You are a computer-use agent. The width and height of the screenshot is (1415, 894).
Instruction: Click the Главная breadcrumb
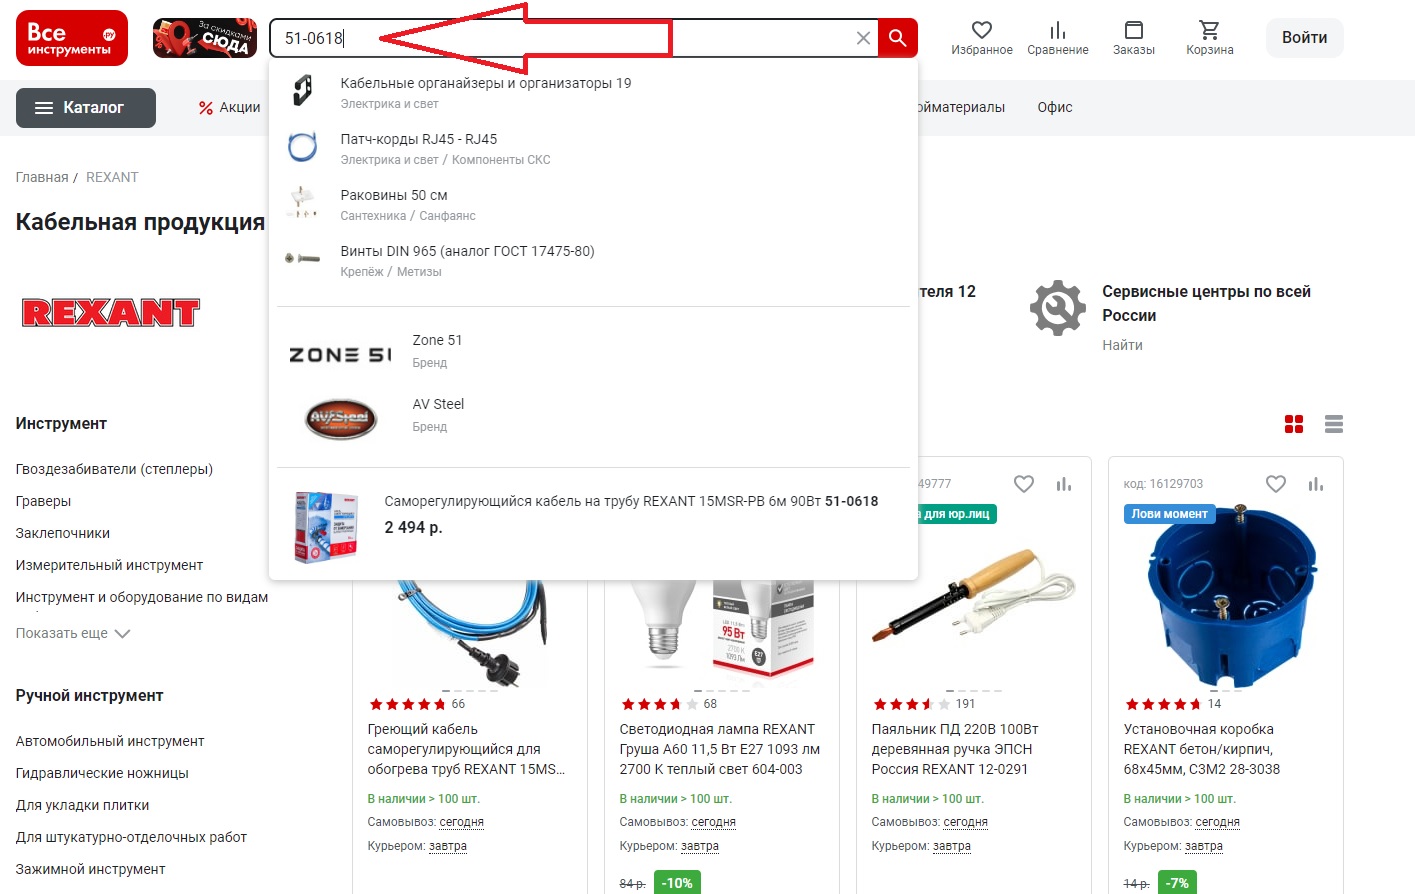pos(42,177)
